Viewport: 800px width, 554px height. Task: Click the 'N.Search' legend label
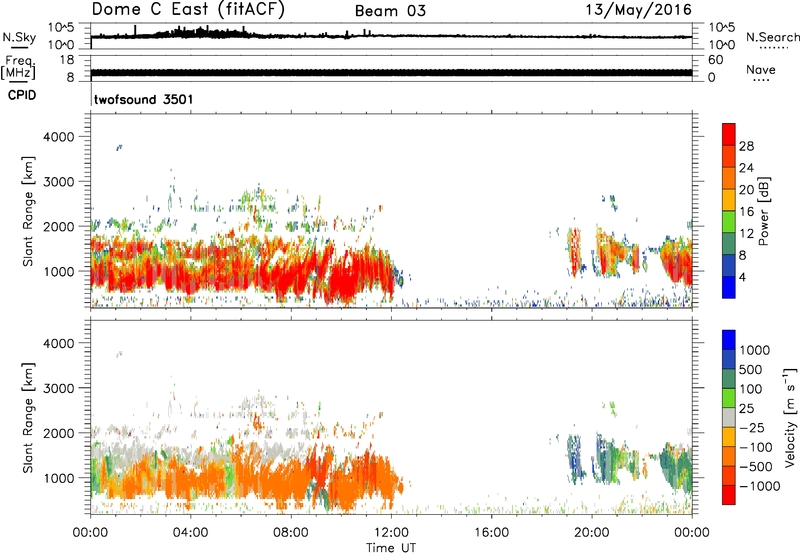point(772,37)
